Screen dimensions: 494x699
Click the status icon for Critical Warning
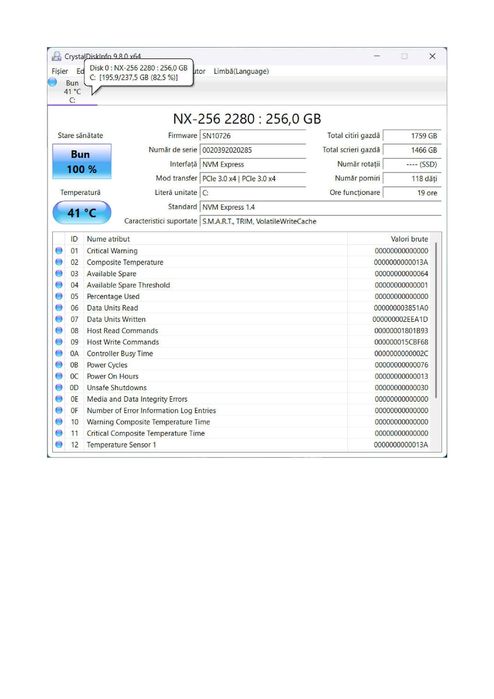(x=59, y=251)
